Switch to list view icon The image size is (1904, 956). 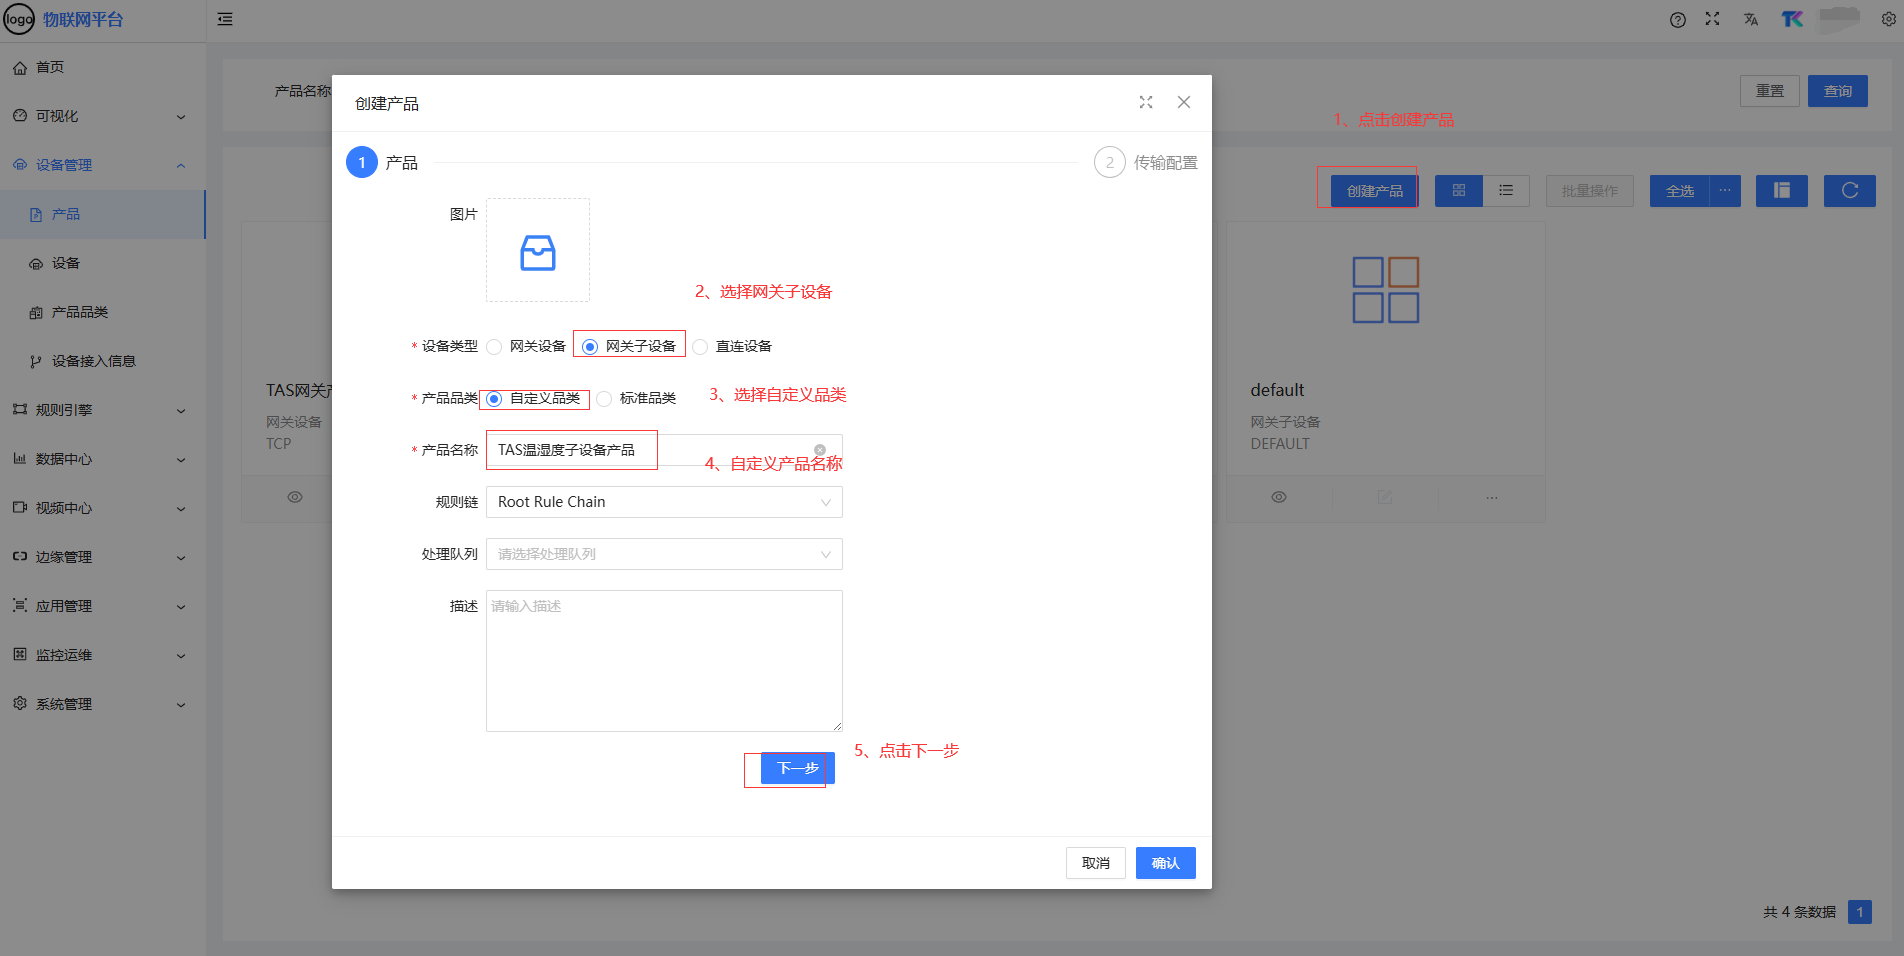1505,190
